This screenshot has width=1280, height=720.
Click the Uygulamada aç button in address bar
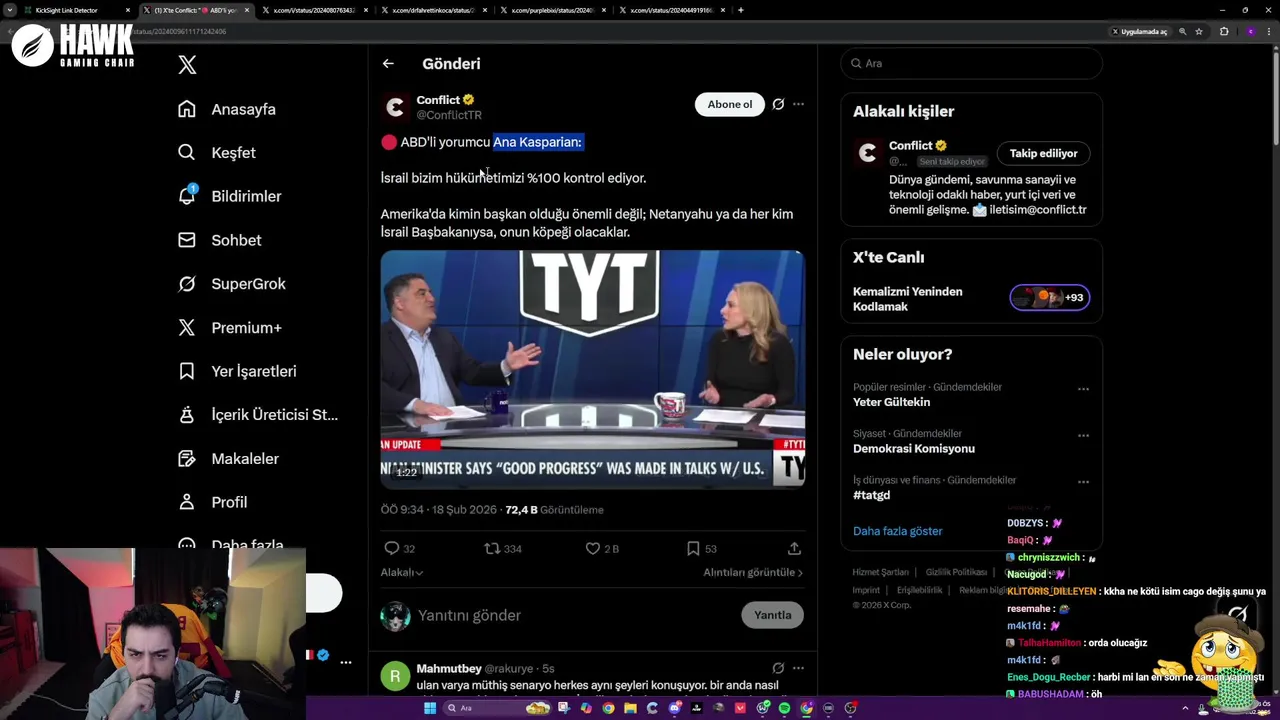tap(1139, 31)
